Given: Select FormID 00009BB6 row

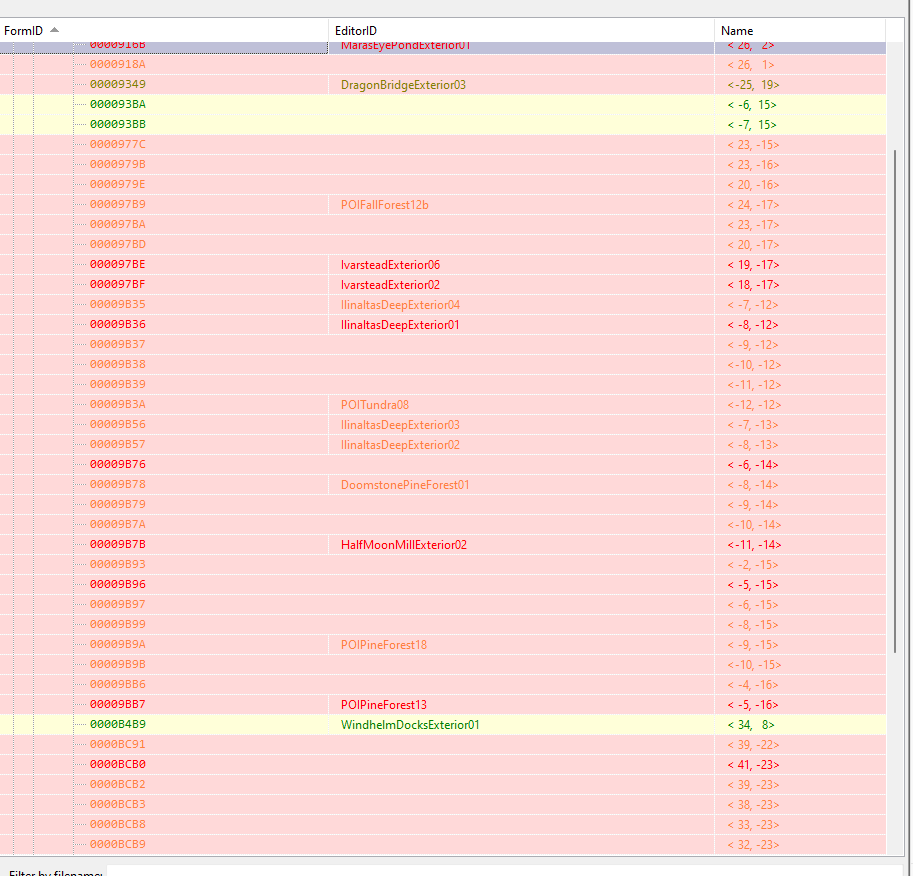Looking at the screenshot, I should point(443,685).
